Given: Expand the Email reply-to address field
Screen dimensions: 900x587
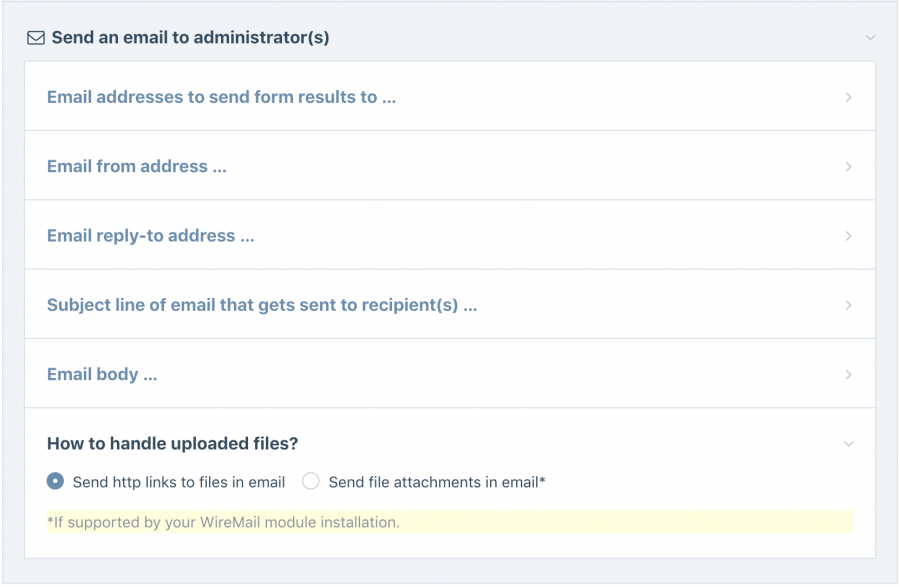Looking at the screenshot, I should (450, 235).
